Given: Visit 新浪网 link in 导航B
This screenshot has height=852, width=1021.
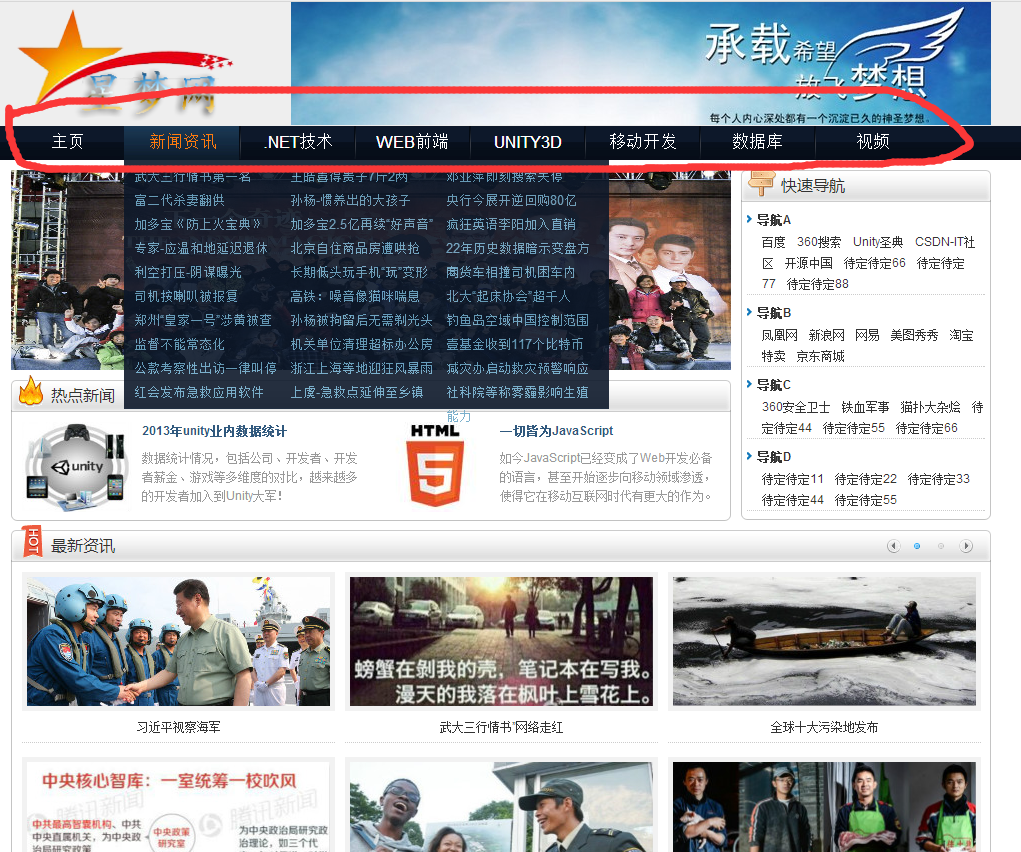Looking at the screenshot, I should (826, 335).
